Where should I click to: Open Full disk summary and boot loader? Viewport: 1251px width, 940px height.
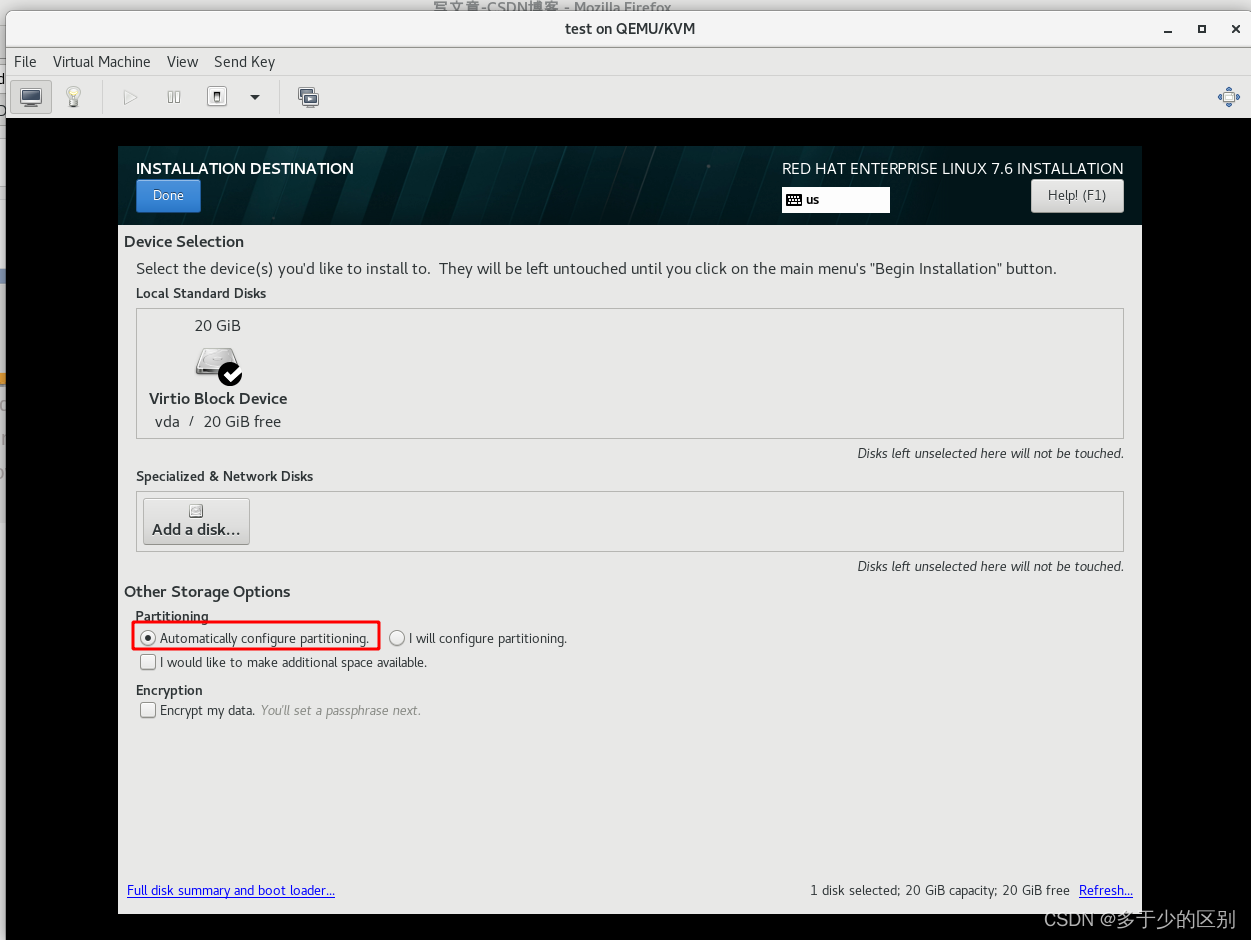coord(231,890)
